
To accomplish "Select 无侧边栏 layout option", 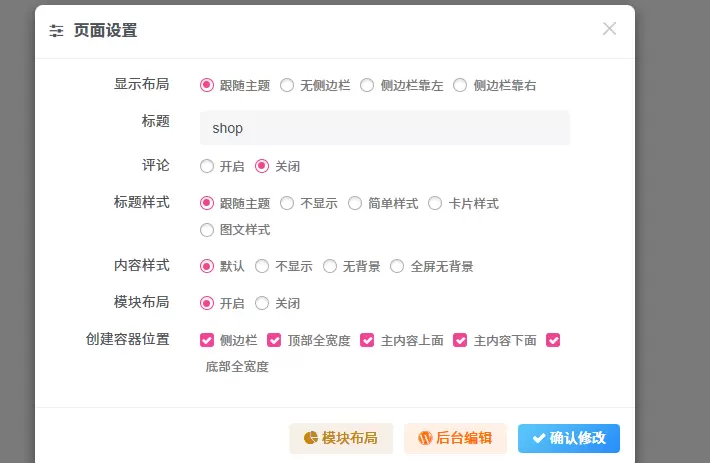I will 287,85.
